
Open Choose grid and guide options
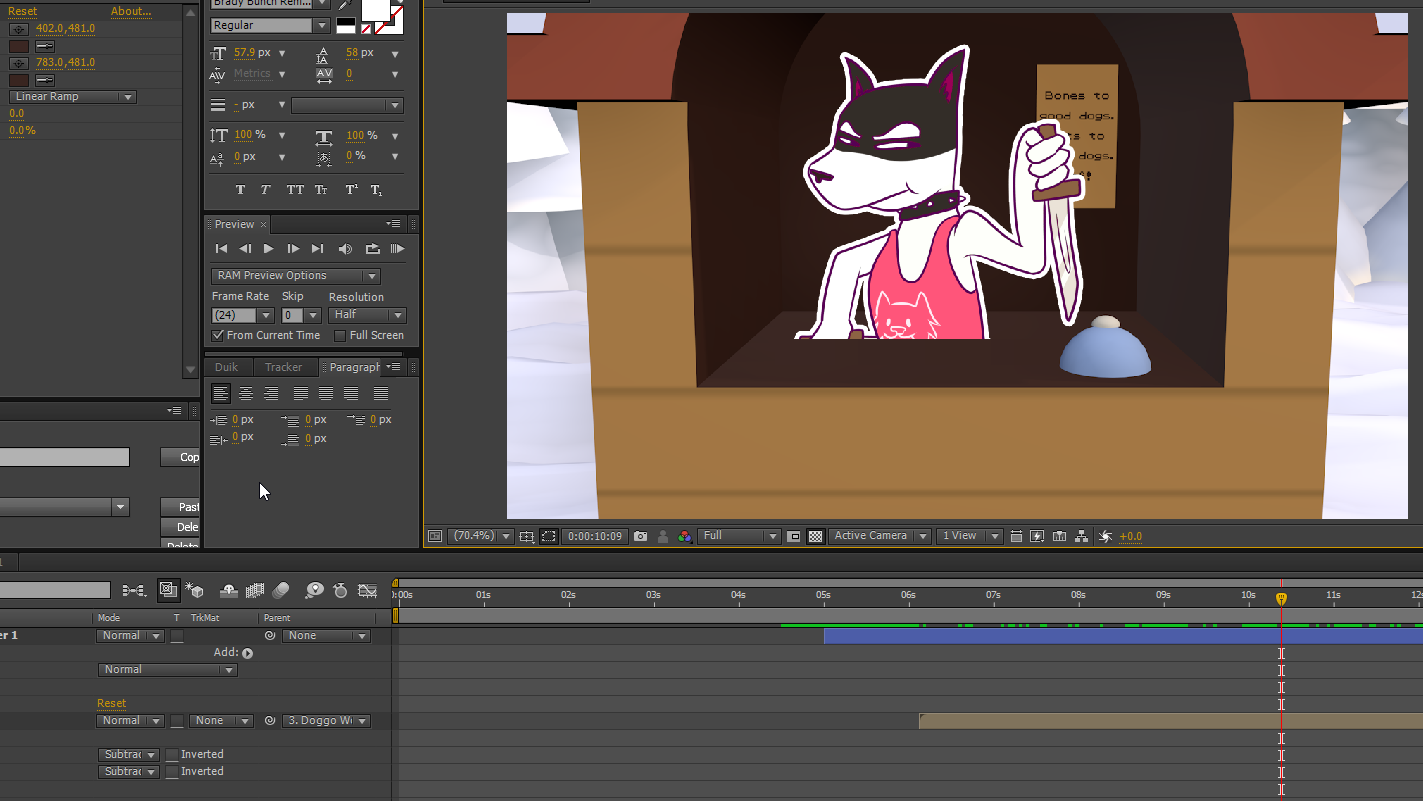coord(526,536)
